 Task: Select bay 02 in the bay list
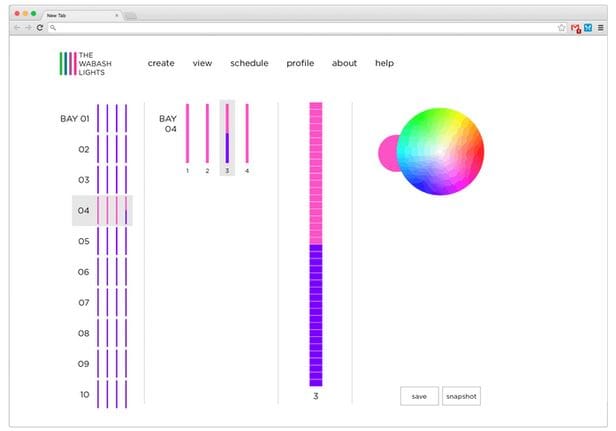[102, 149]
